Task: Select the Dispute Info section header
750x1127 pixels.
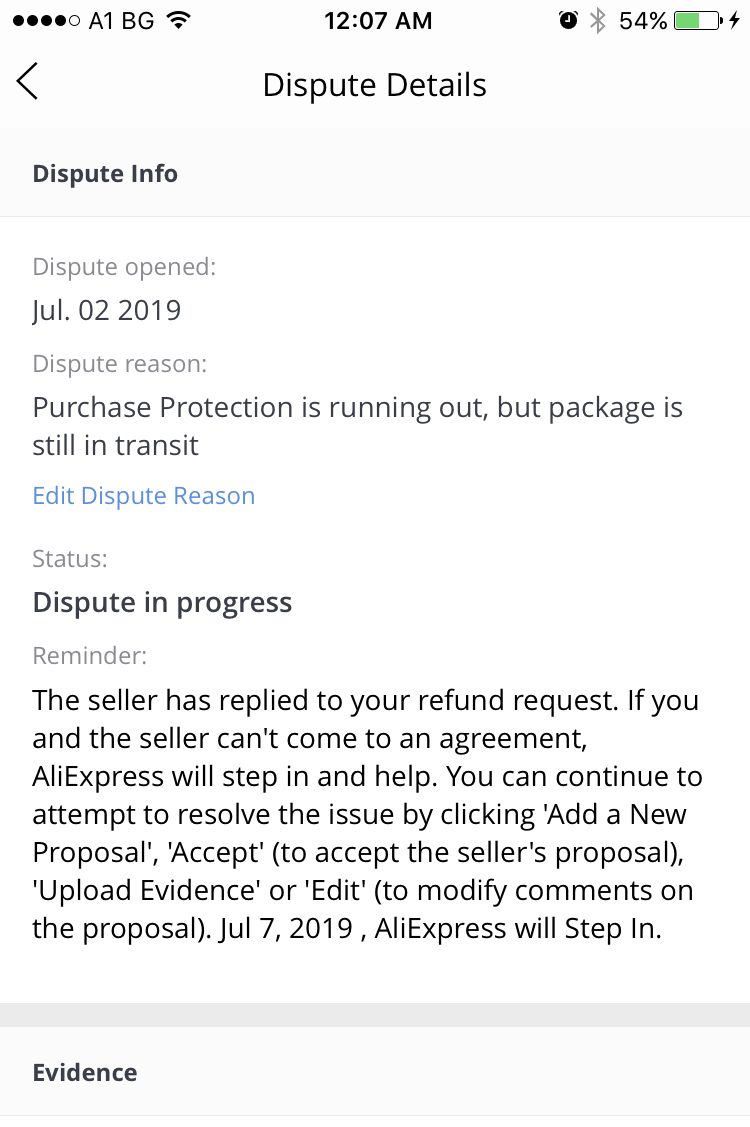Action: click(x=105, y=174)
